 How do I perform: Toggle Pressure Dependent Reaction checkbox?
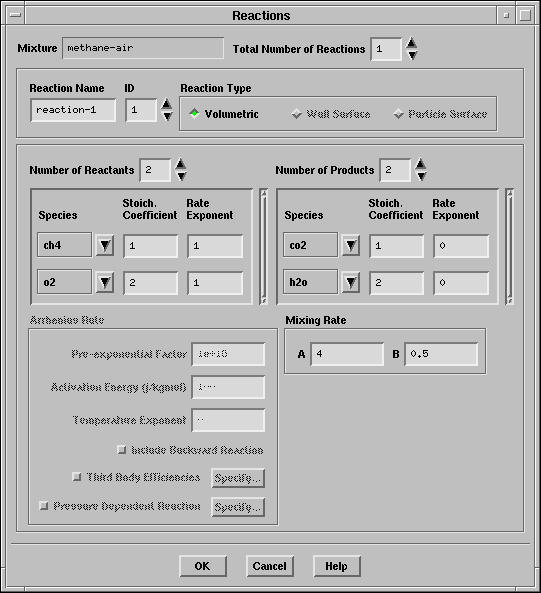[x=43, y=506]
